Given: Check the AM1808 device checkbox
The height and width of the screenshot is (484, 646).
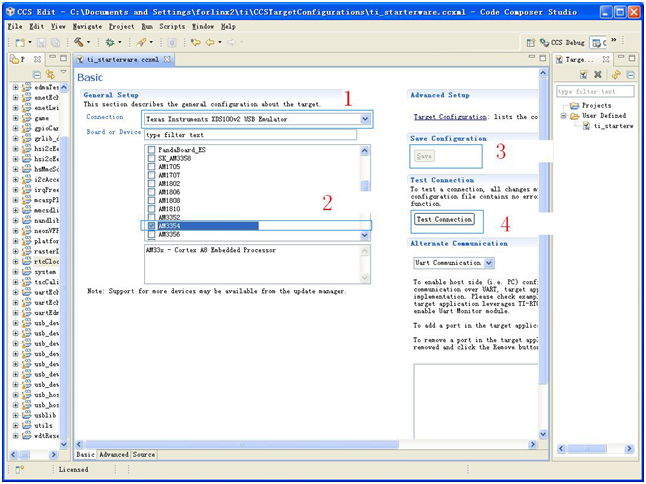Looking at the screenshot, I should coord(151,201).
